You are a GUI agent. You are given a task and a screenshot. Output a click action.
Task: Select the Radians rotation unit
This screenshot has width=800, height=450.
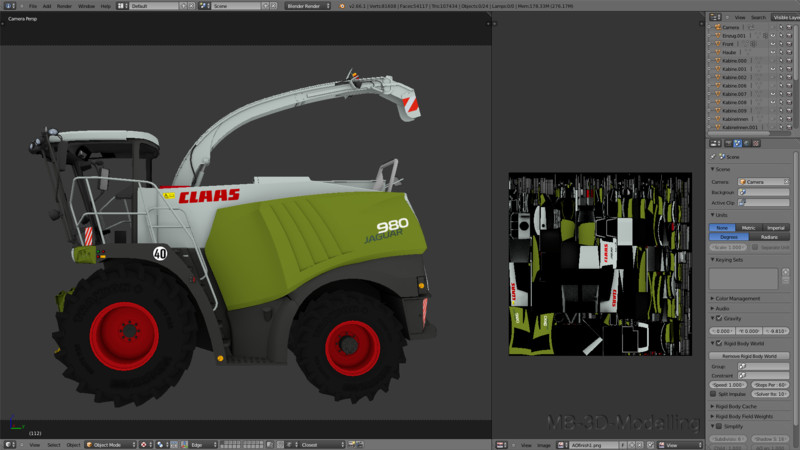(x=769, y=237)
